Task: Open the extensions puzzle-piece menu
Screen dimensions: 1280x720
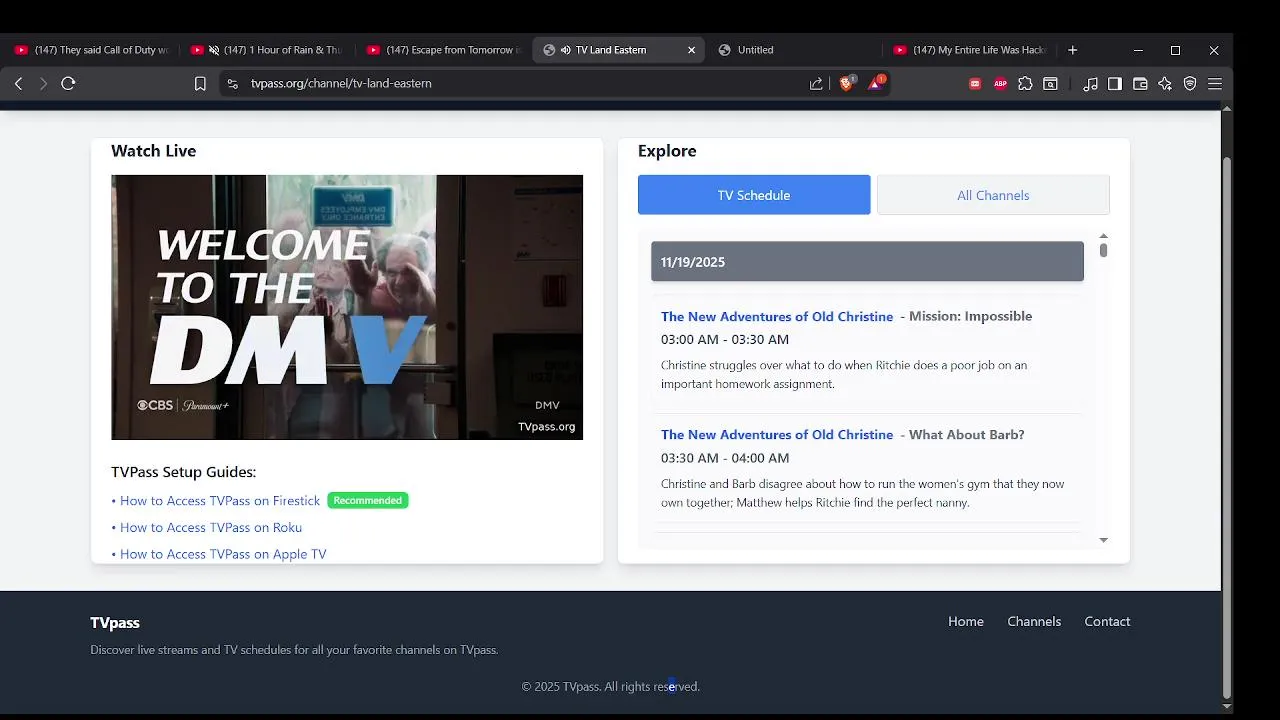Action: click(x=1025, y=84)
